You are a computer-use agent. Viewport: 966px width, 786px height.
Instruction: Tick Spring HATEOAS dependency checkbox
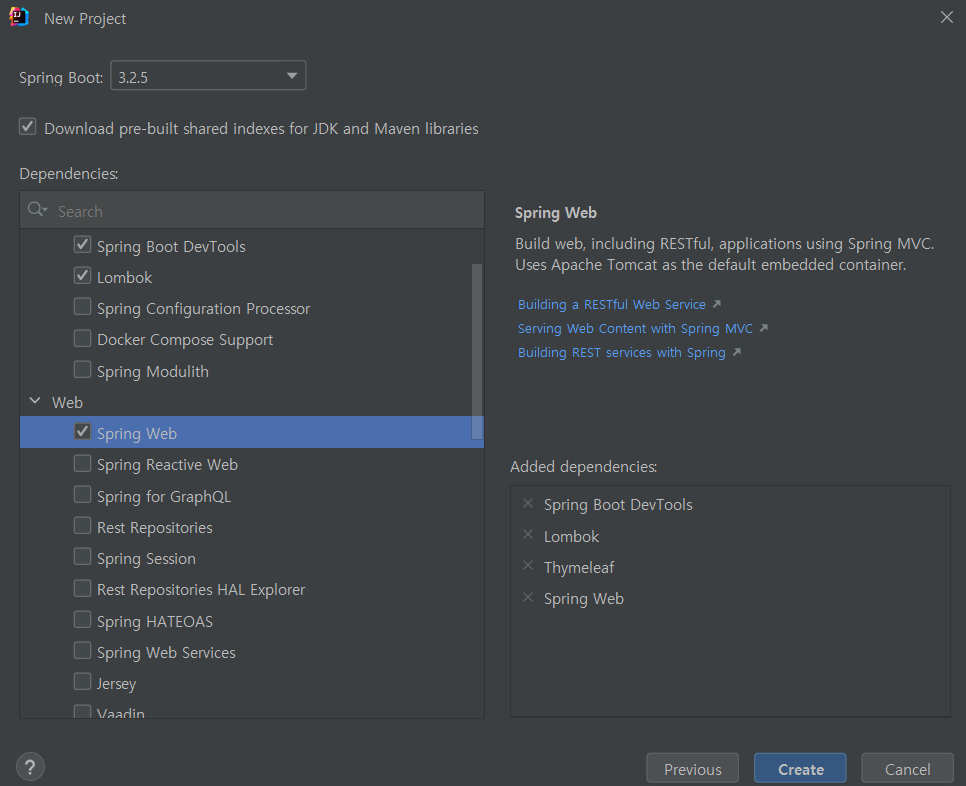tap(83, 620)
